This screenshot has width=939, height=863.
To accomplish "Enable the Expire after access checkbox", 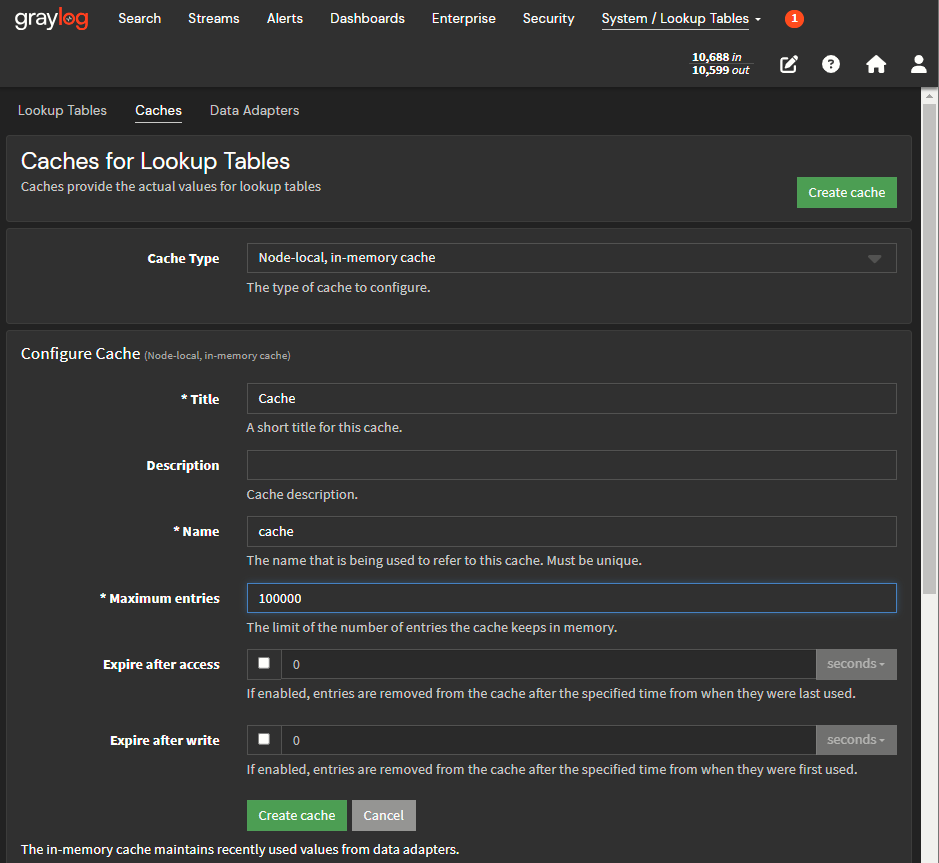I will 264,663.
